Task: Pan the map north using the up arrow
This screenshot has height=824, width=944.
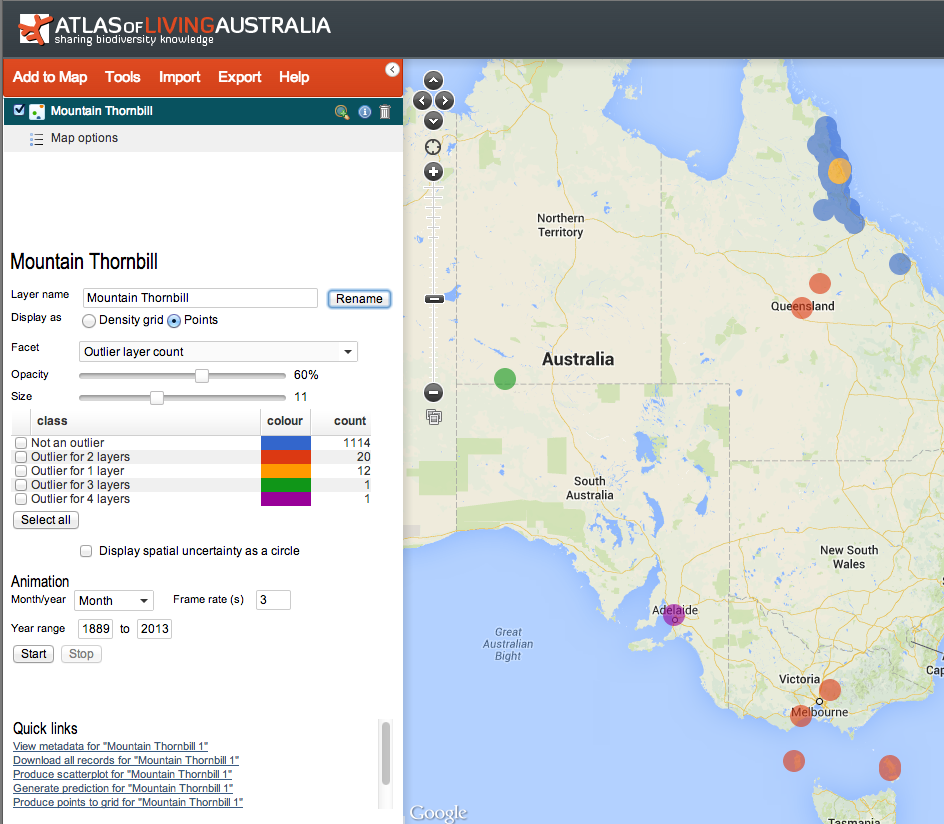Action: pyautogui.click(x=433, y=81)
